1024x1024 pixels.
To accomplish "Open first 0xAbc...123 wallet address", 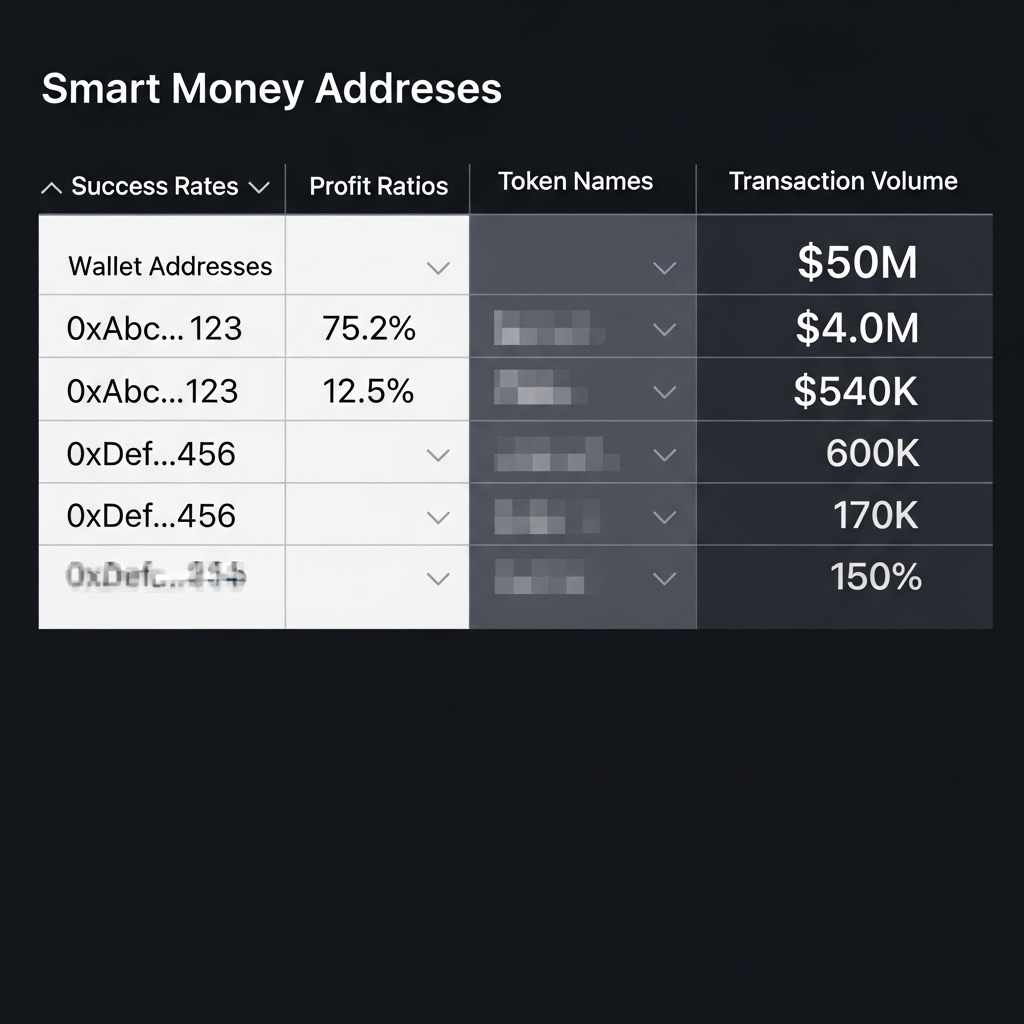I will pos(154,328).
